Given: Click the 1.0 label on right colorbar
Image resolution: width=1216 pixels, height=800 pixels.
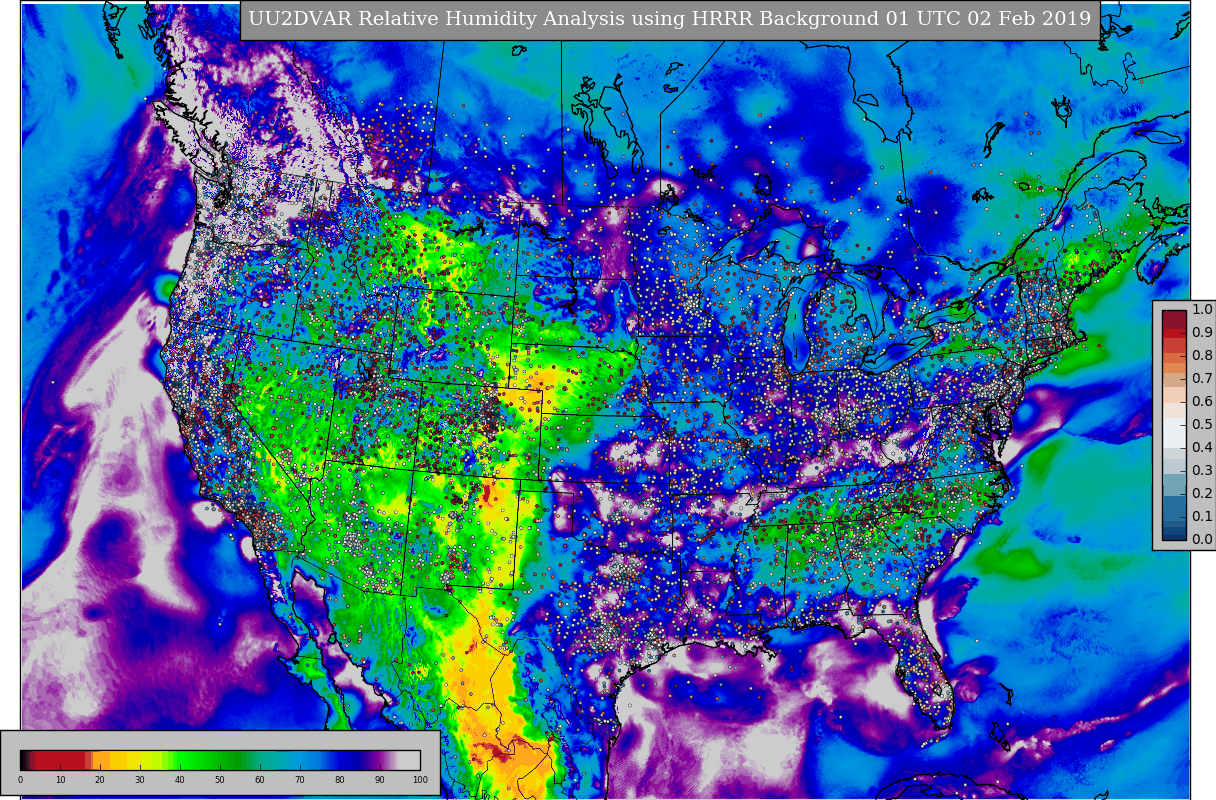Looking at the screenshot, I should [x=1202, y=310].
